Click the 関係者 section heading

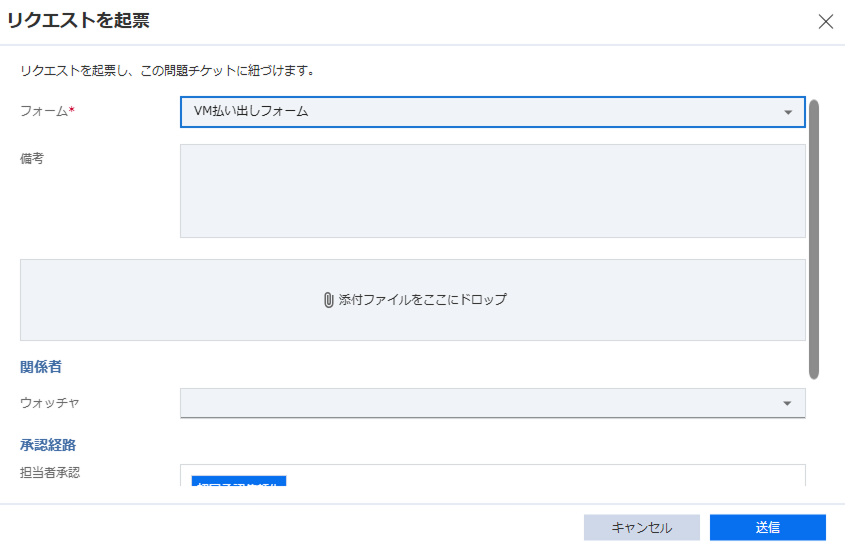point(40,368)
